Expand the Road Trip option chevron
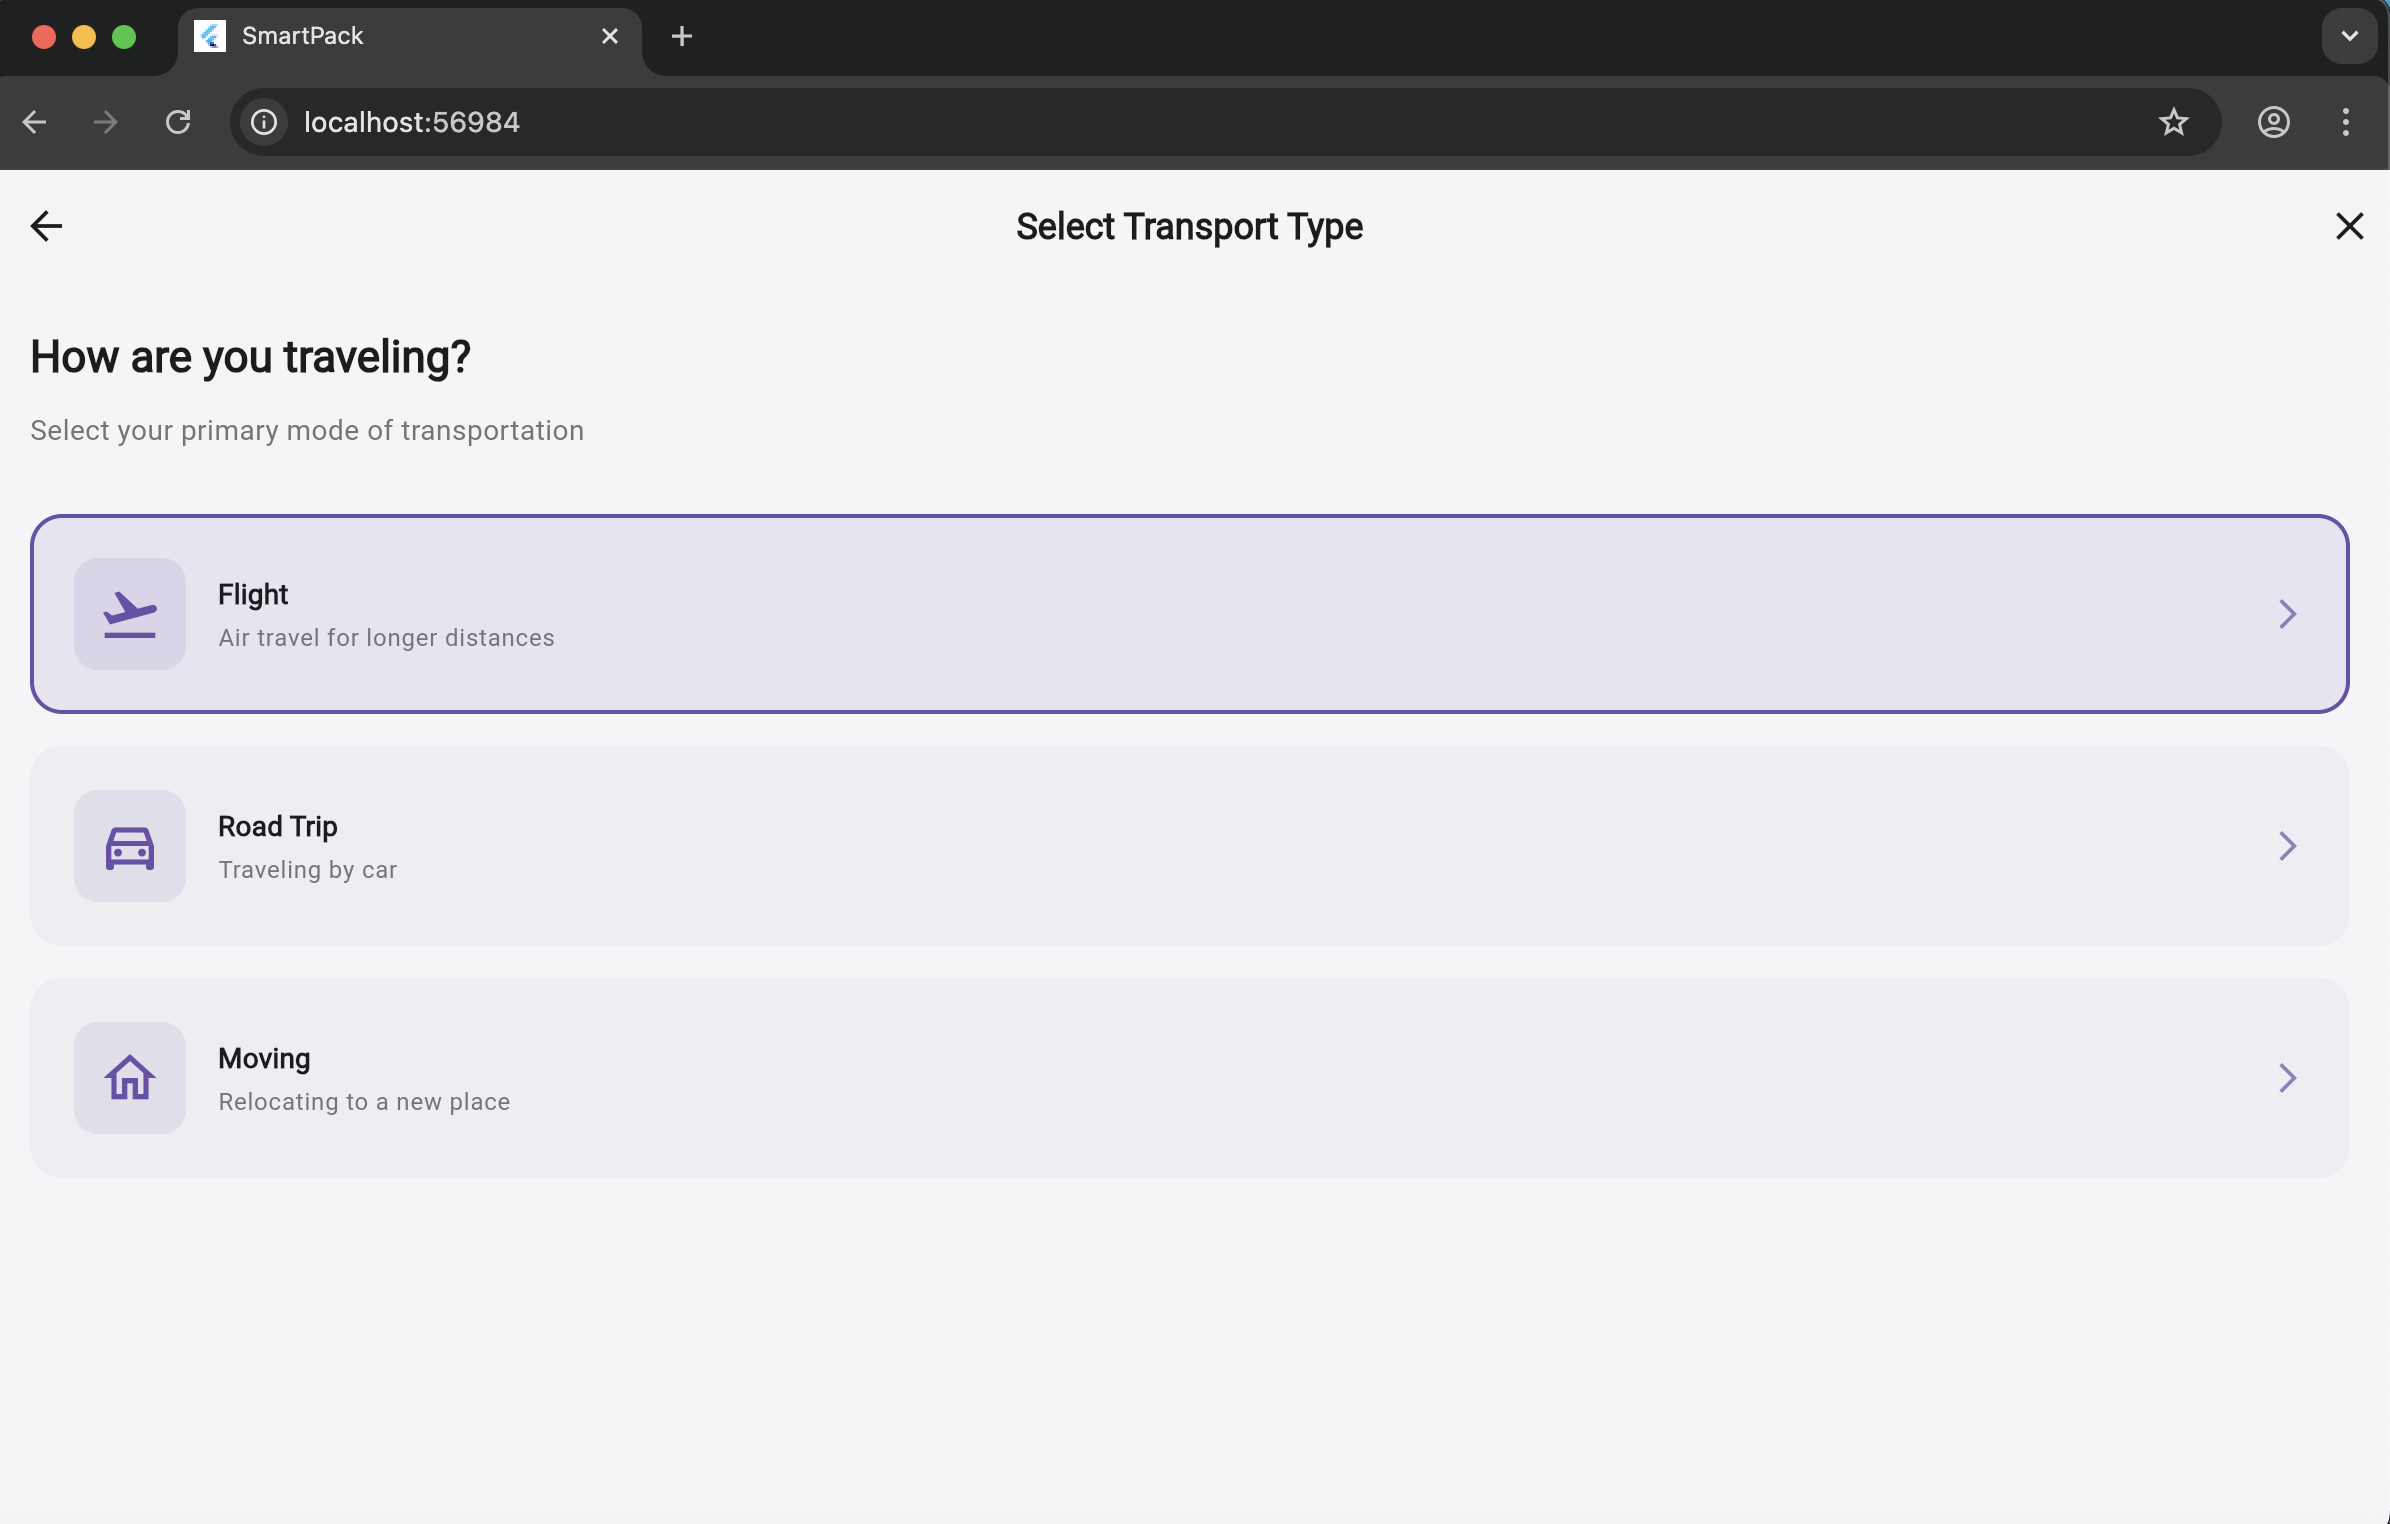The height and width of the screenshot is (1524, 2390). 2287,846
